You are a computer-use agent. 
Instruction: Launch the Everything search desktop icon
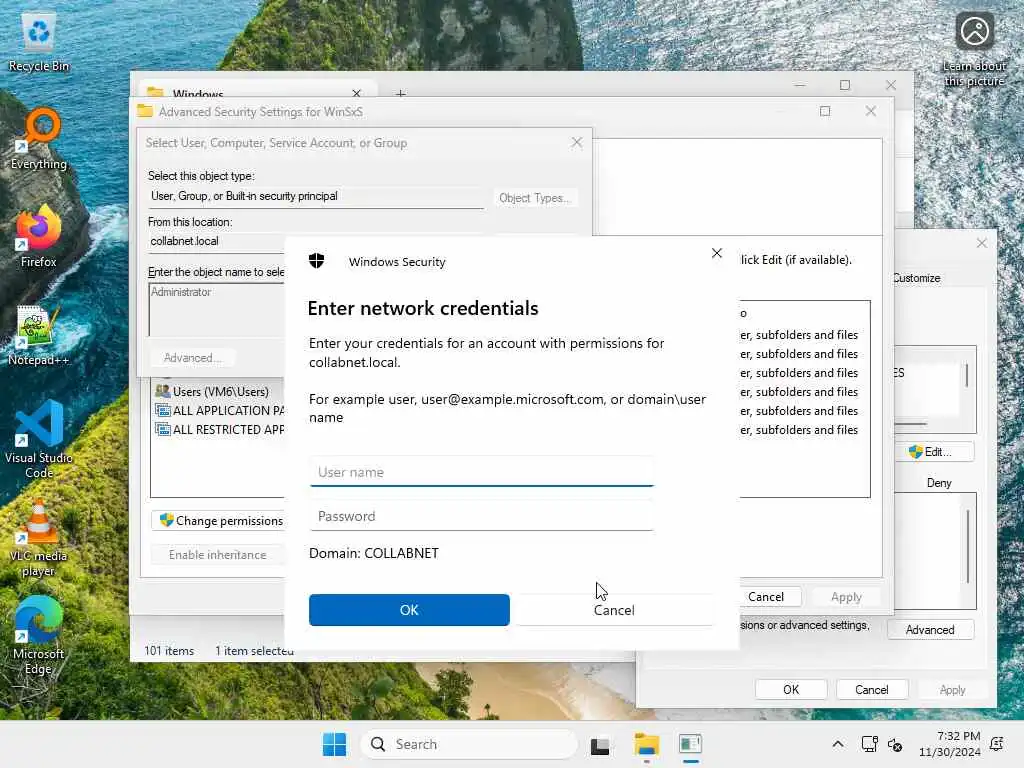(39, 139)
